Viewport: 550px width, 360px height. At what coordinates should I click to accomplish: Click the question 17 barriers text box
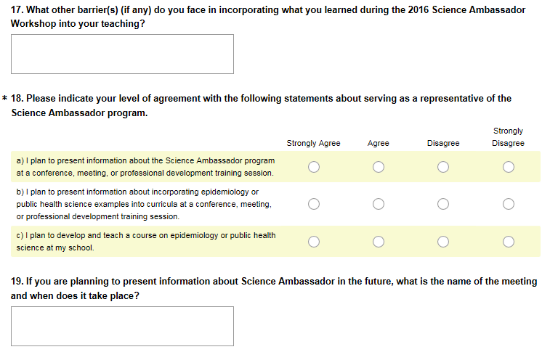tap(122, 54)
